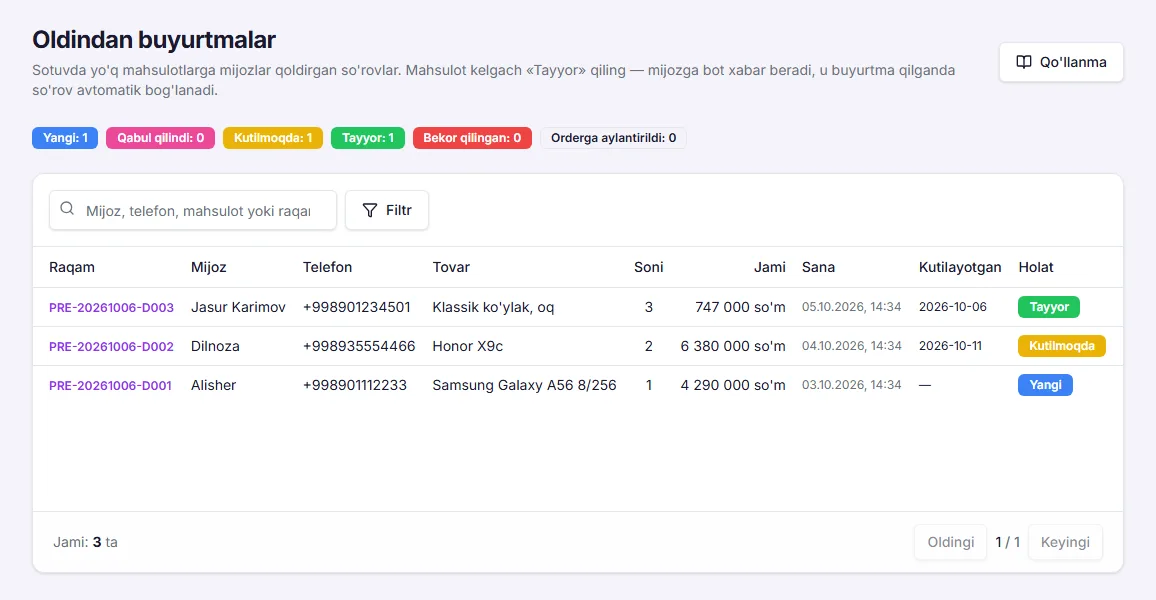The width and height of the screenshot is (1156, 600).
Task: Focus the Mijoz, telefon, mahsulot search field
Action: pos(193,210)
